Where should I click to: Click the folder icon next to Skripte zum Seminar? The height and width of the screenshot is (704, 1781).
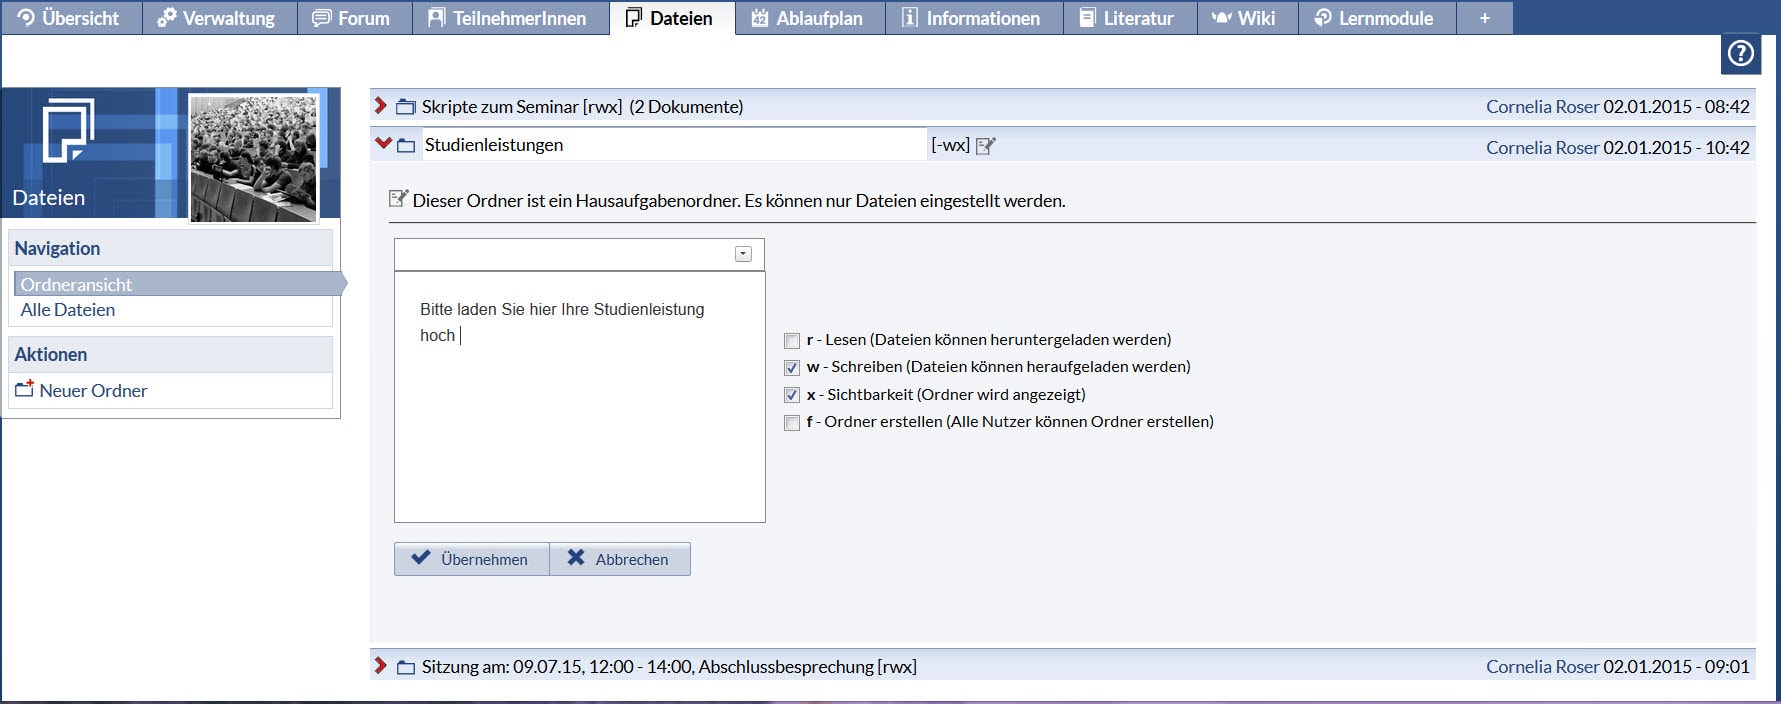(405, 107)
